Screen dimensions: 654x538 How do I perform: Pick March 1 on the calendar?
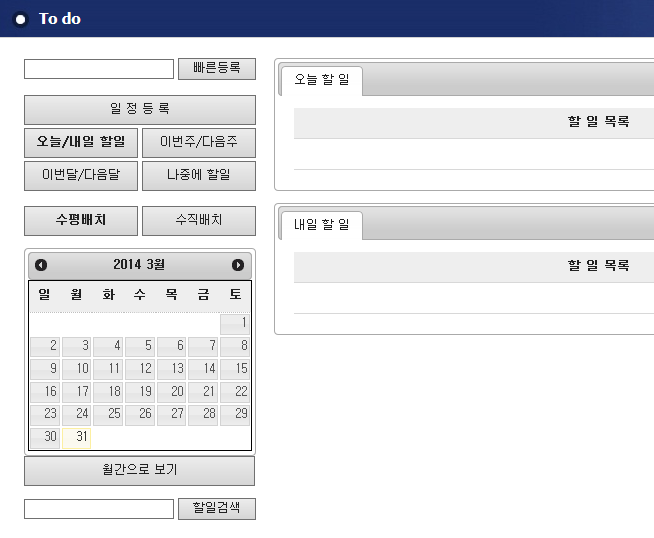click(x=235, y=323)
